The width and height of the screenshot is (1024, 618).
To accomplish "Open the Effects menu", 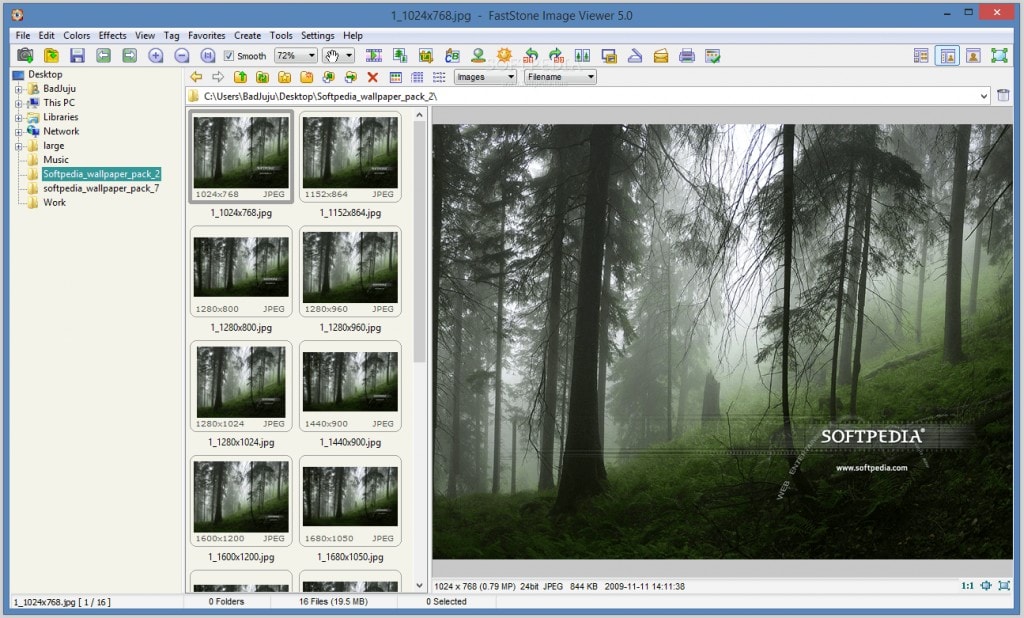I will click(x=113, y=35).
